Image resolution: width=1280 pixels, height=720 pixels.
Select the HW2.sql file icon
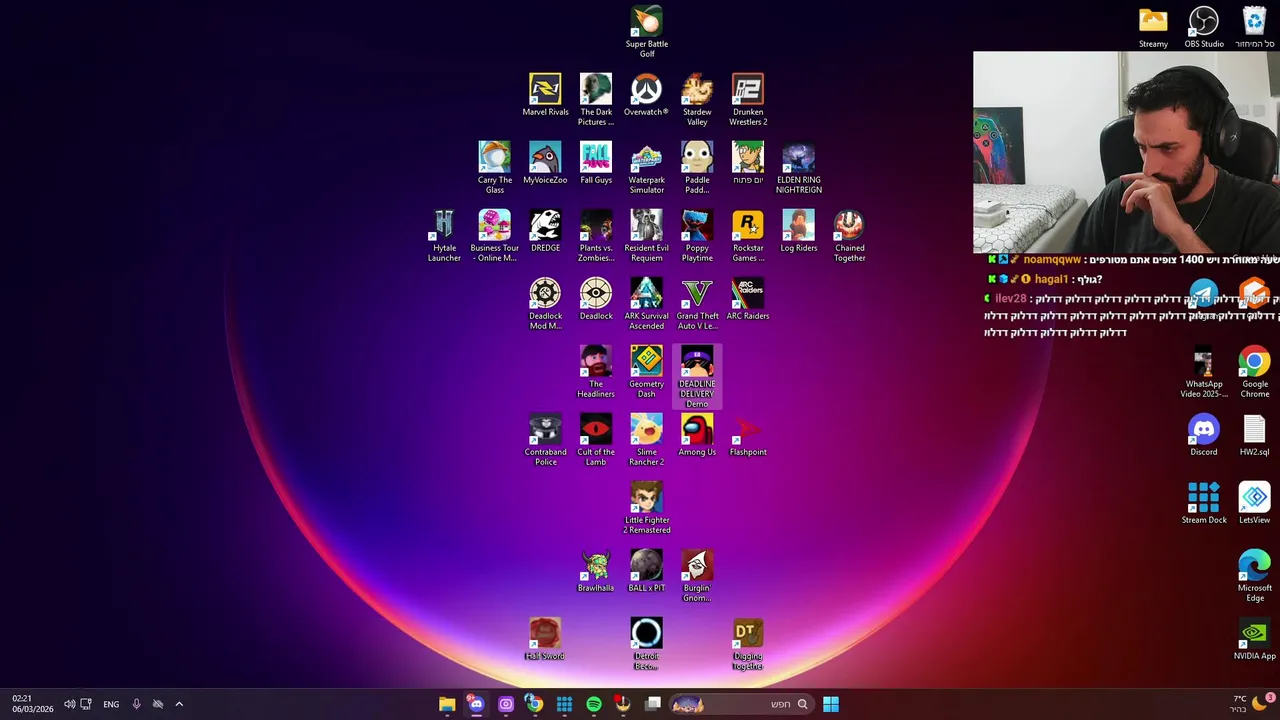pyautogui.click(x=1254, y=435)
